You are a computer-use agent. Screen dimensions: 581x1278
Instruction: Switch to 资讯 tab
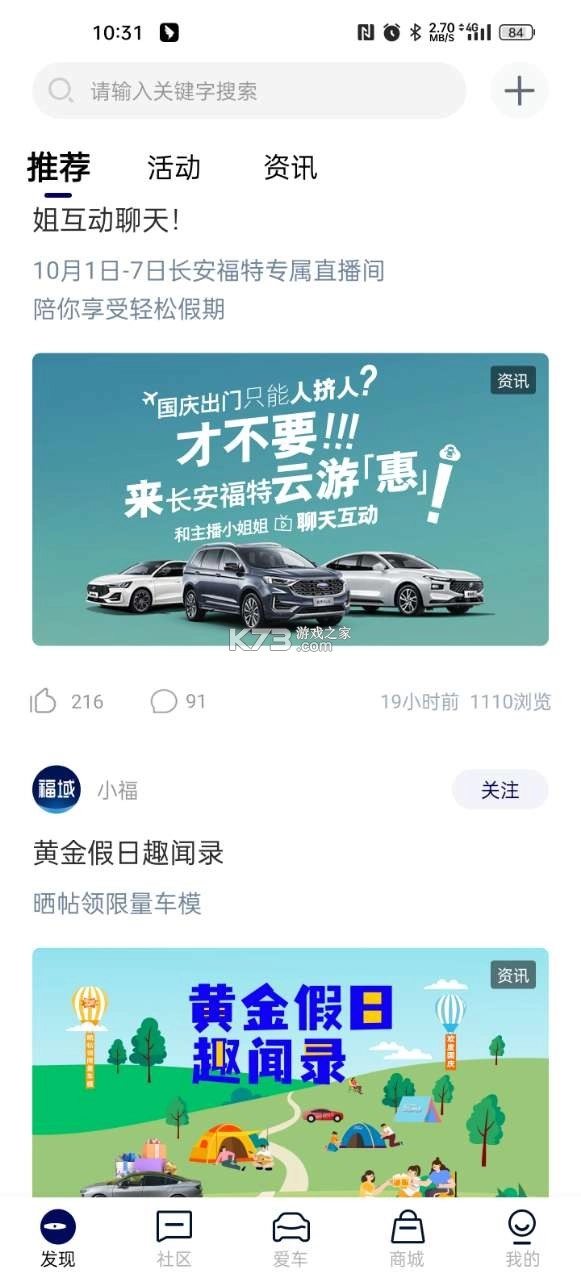click(x=290, y=168)
